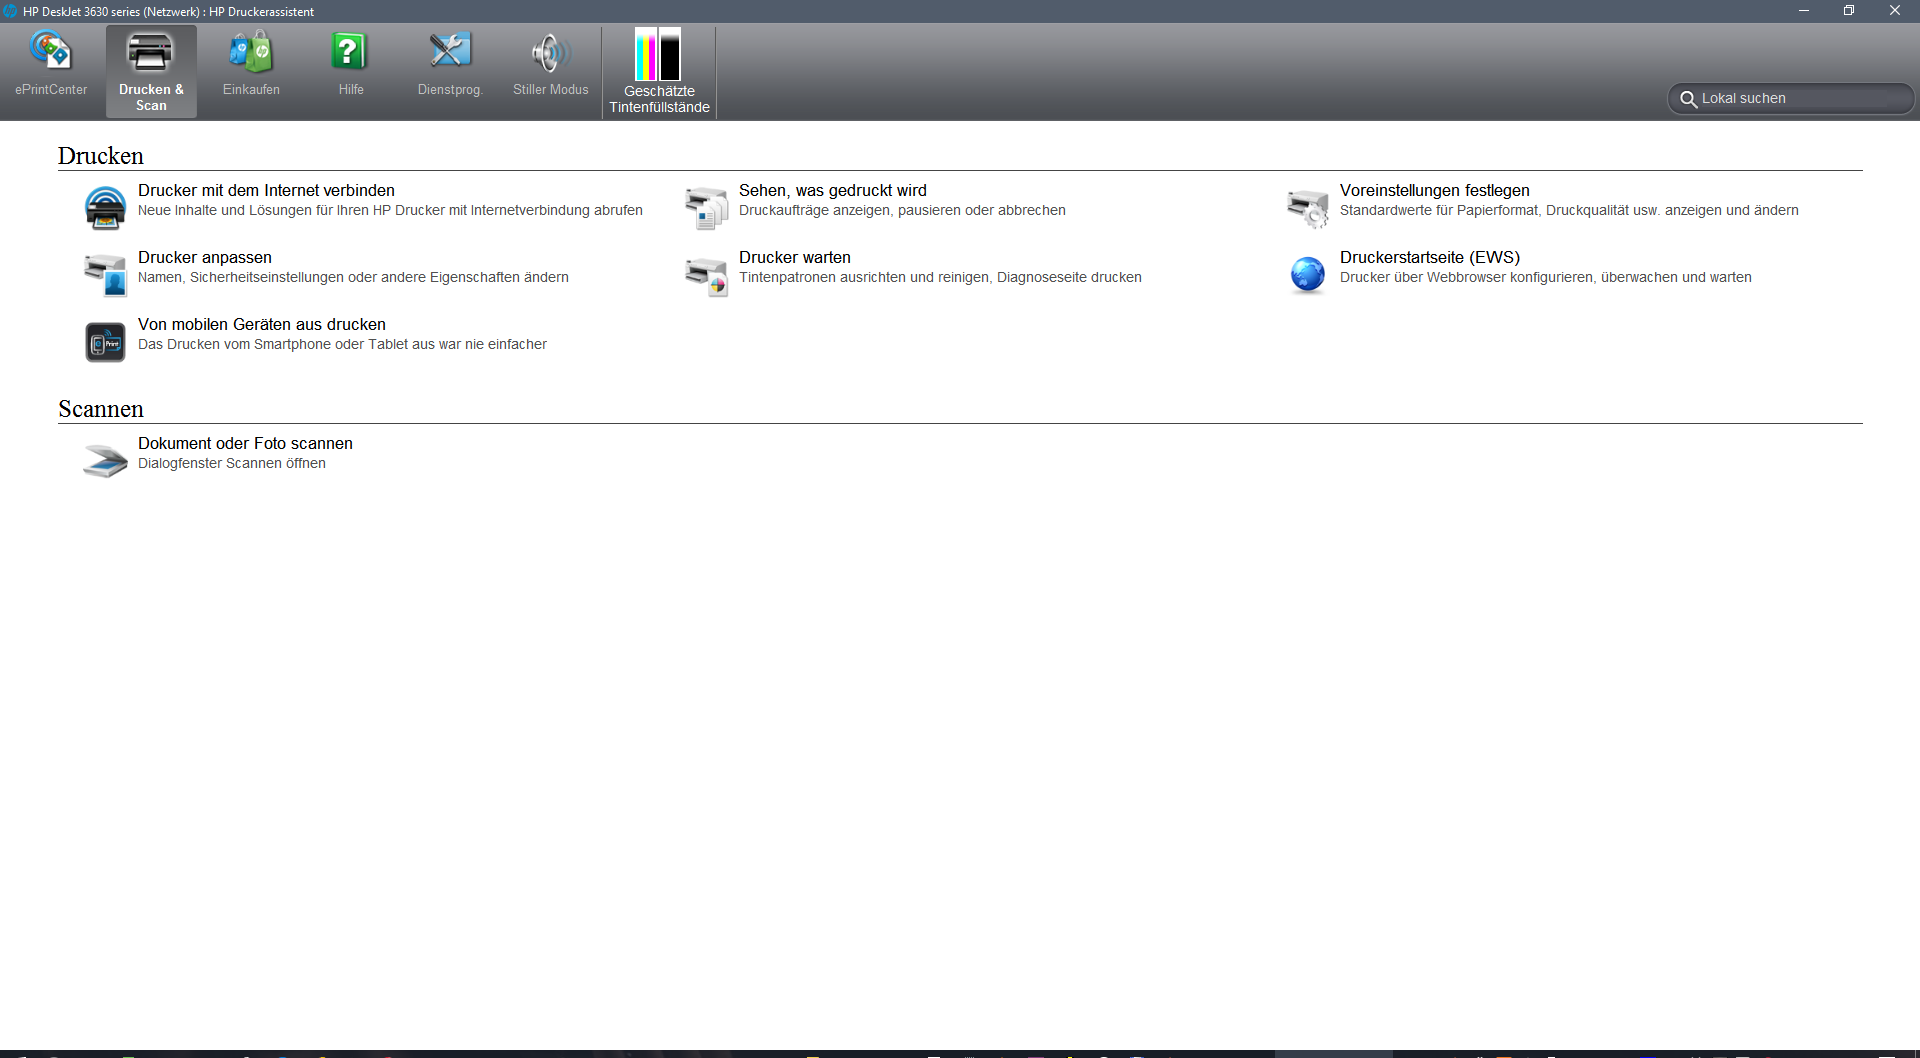The image size is (1920, 1058).
Task: Click the text 'Neue Inhalte und Lösungen für Ihren HP Drucker'
Action: (291, 210)
